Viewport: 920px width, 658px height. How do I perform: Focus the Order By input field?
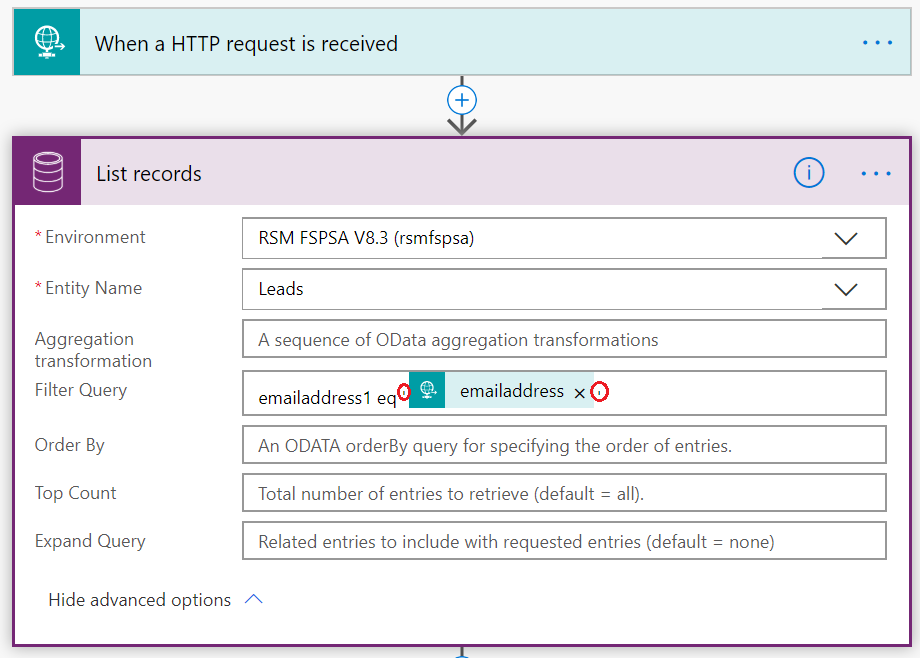pos(564,446)
